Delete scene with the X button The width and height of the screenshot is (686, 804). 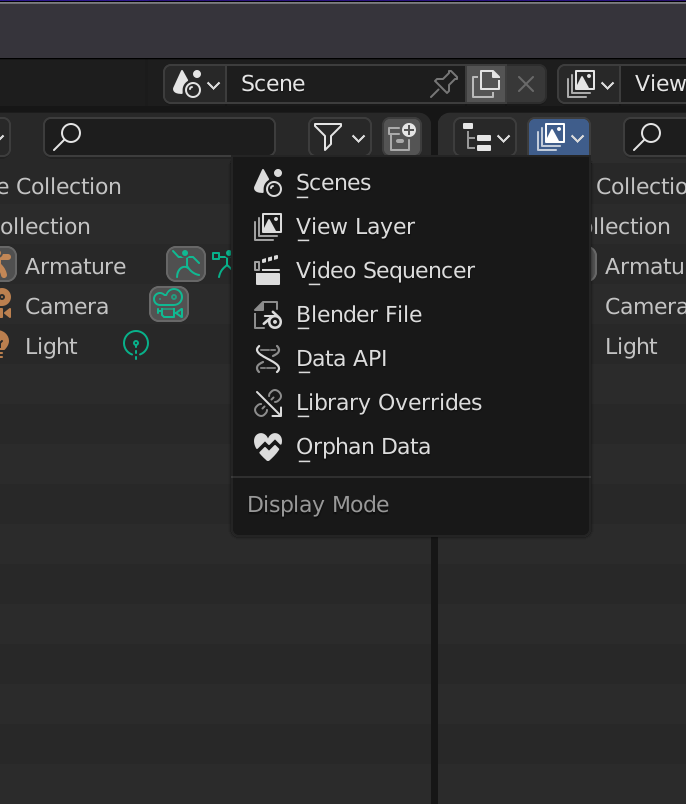[x=526, y=84]
